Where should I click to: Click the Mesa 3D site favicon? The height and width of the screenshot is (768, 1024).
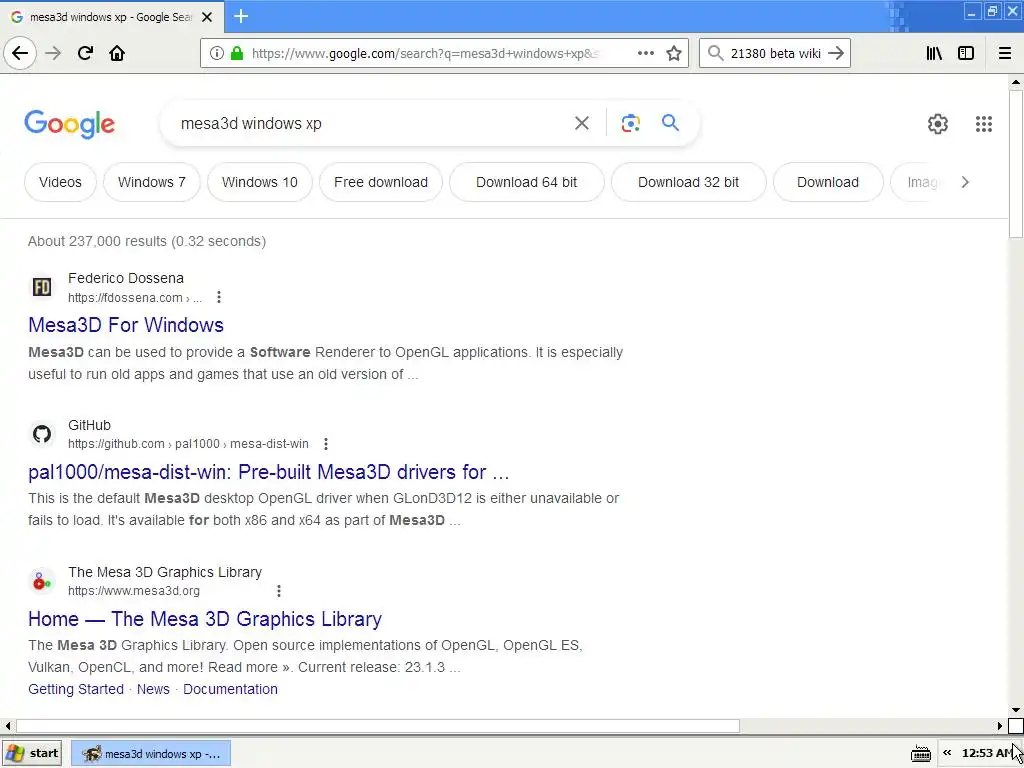click(42, 581)
